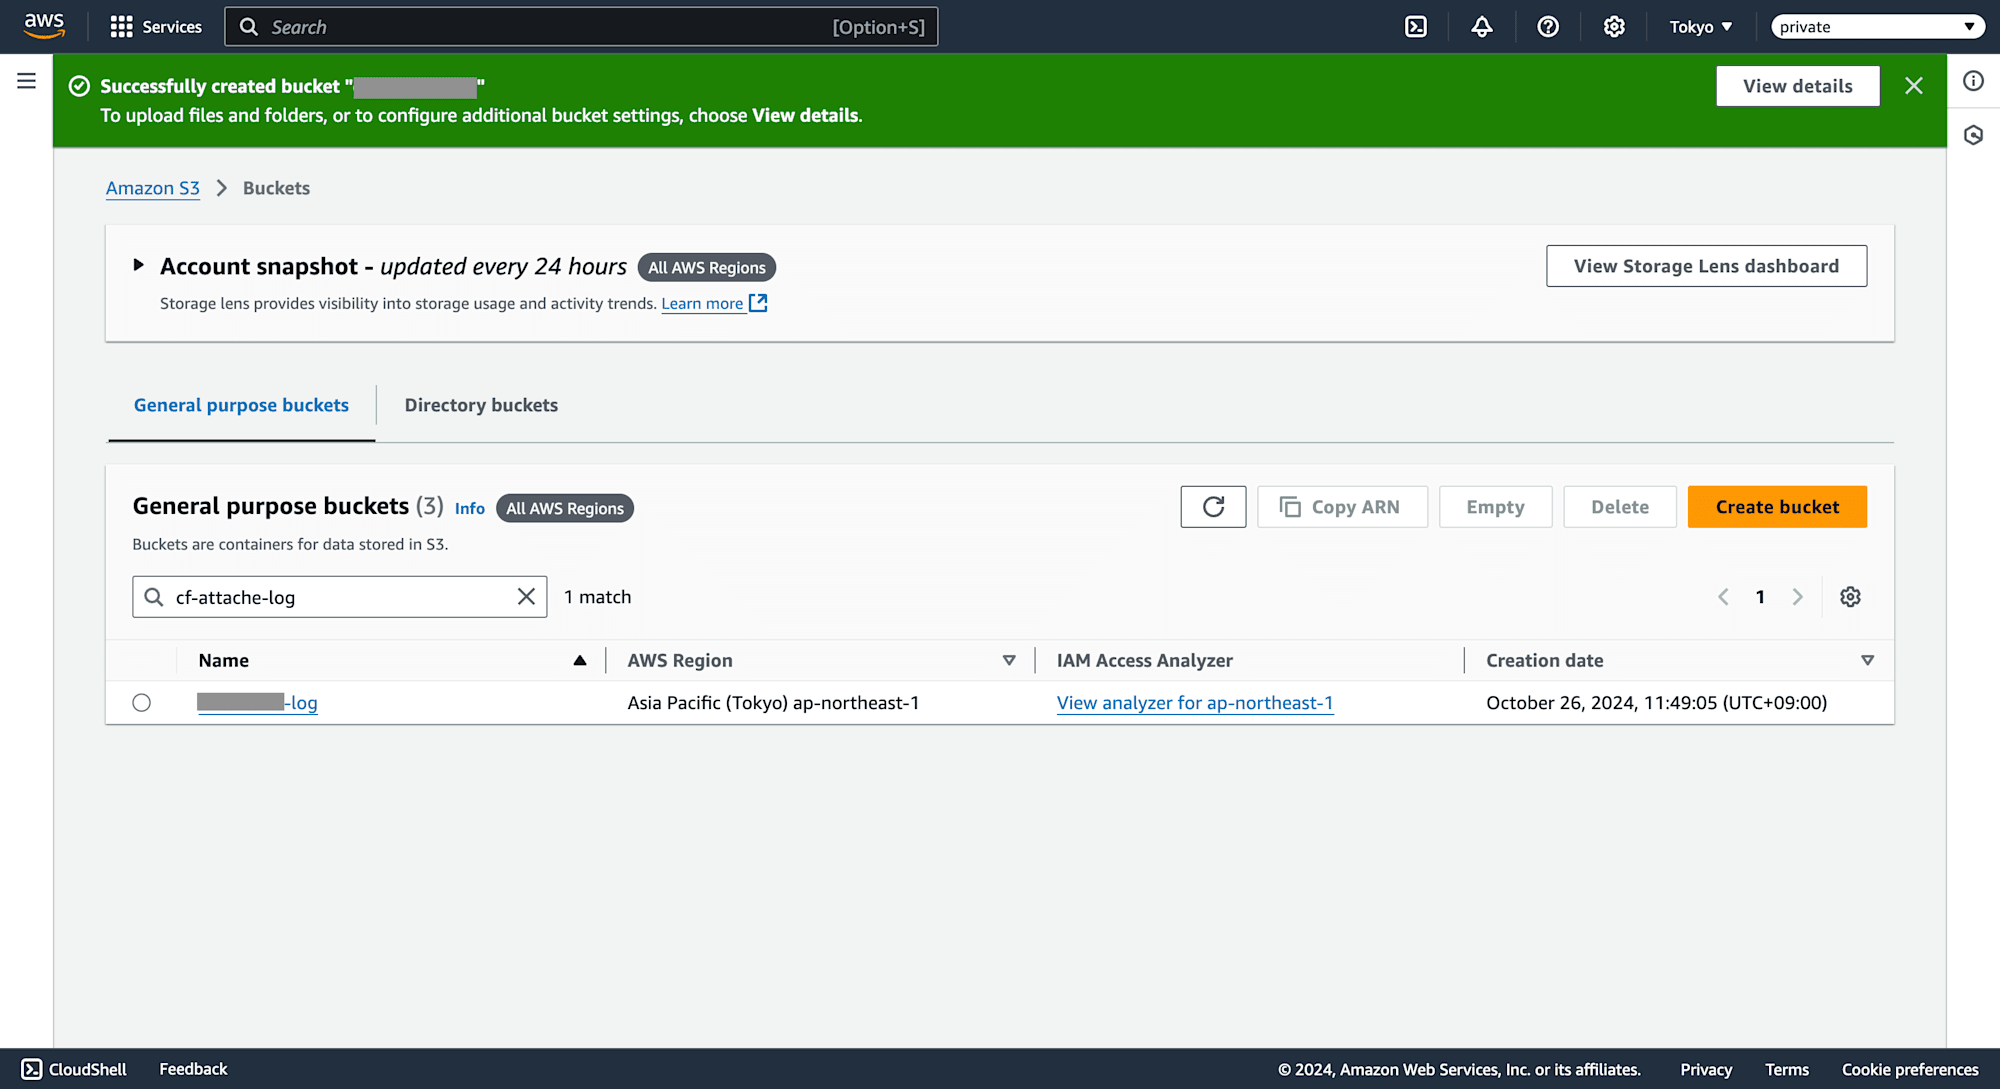Click Amazon S3 breadcrumb link

[153, 188]
